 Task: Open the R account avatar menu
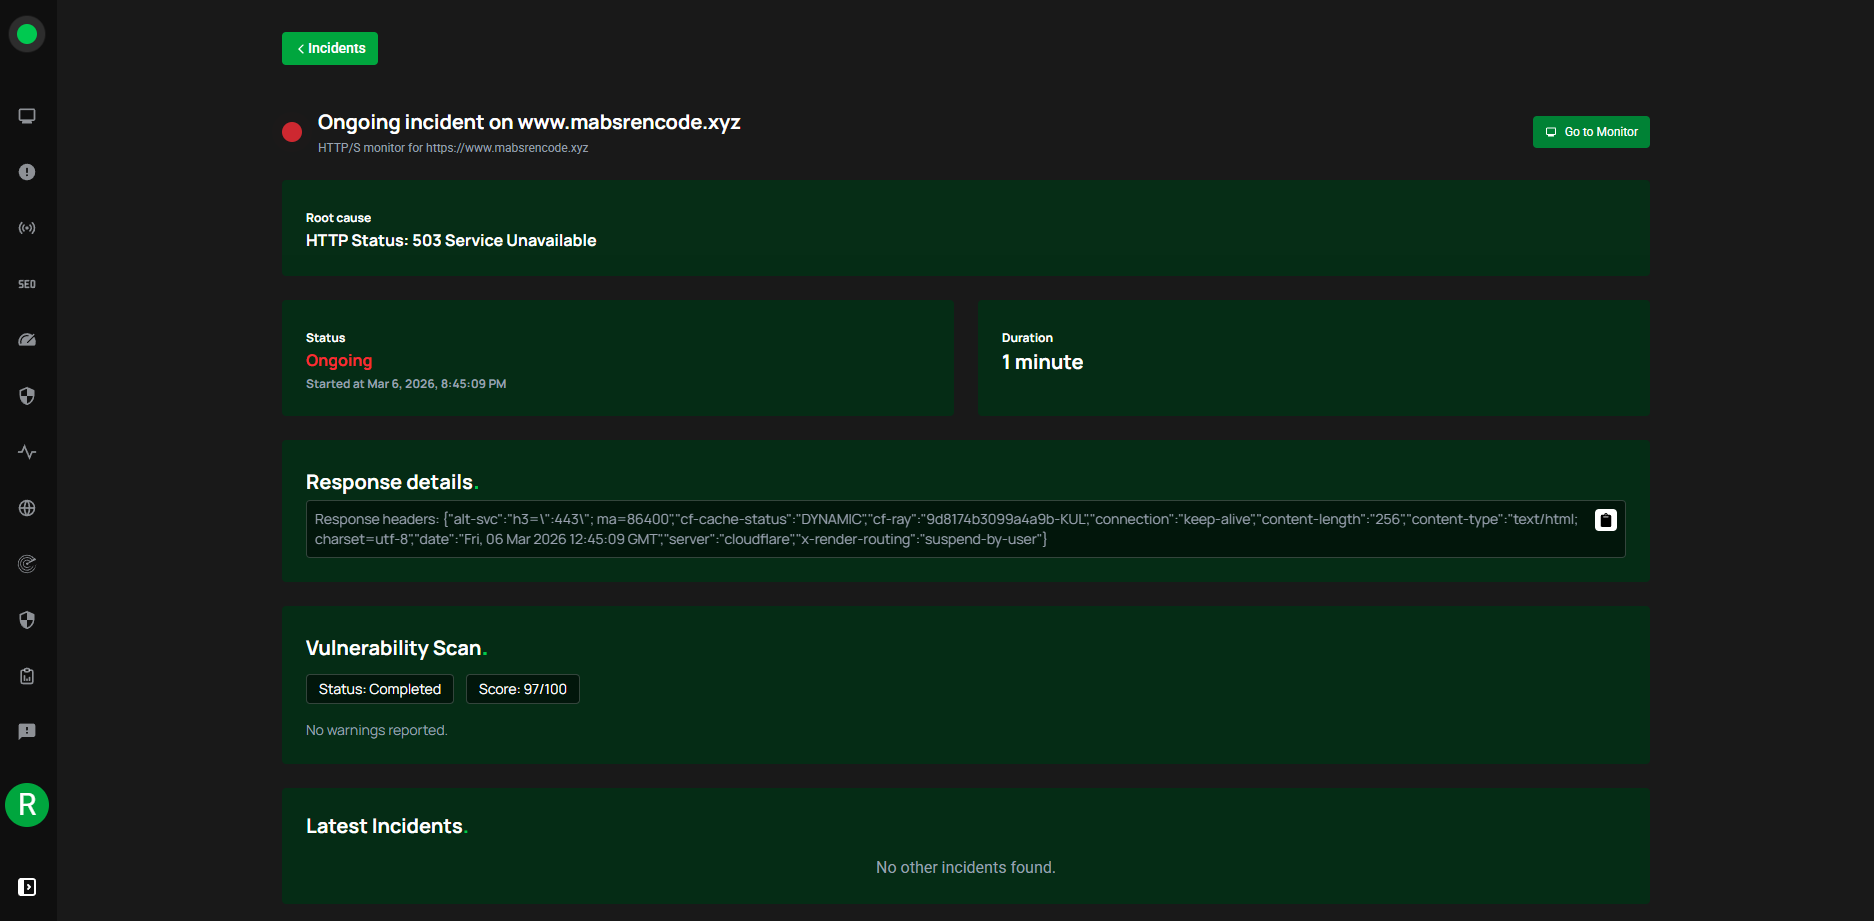coord(27,805)
